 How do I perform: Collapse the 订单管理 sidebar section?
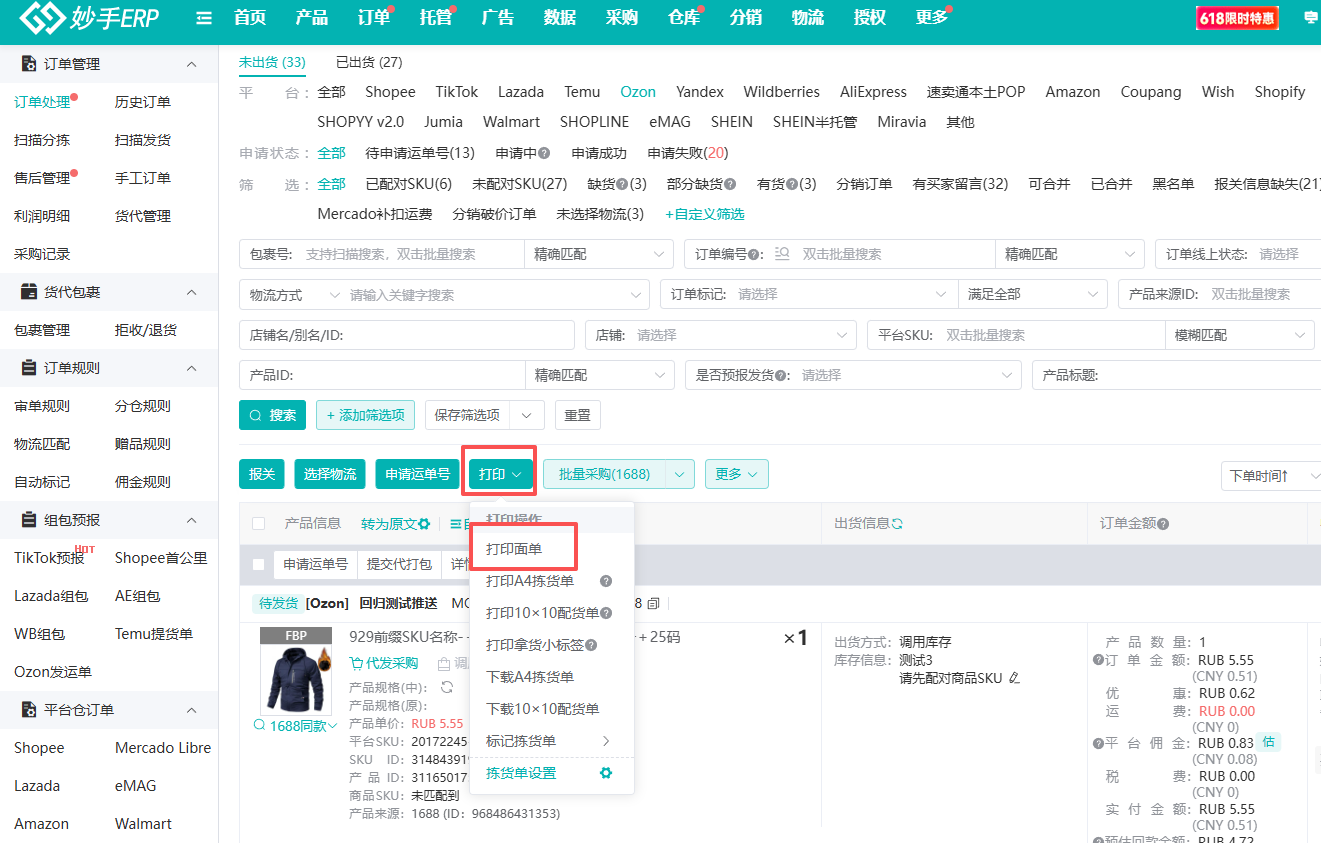point(192,64)
